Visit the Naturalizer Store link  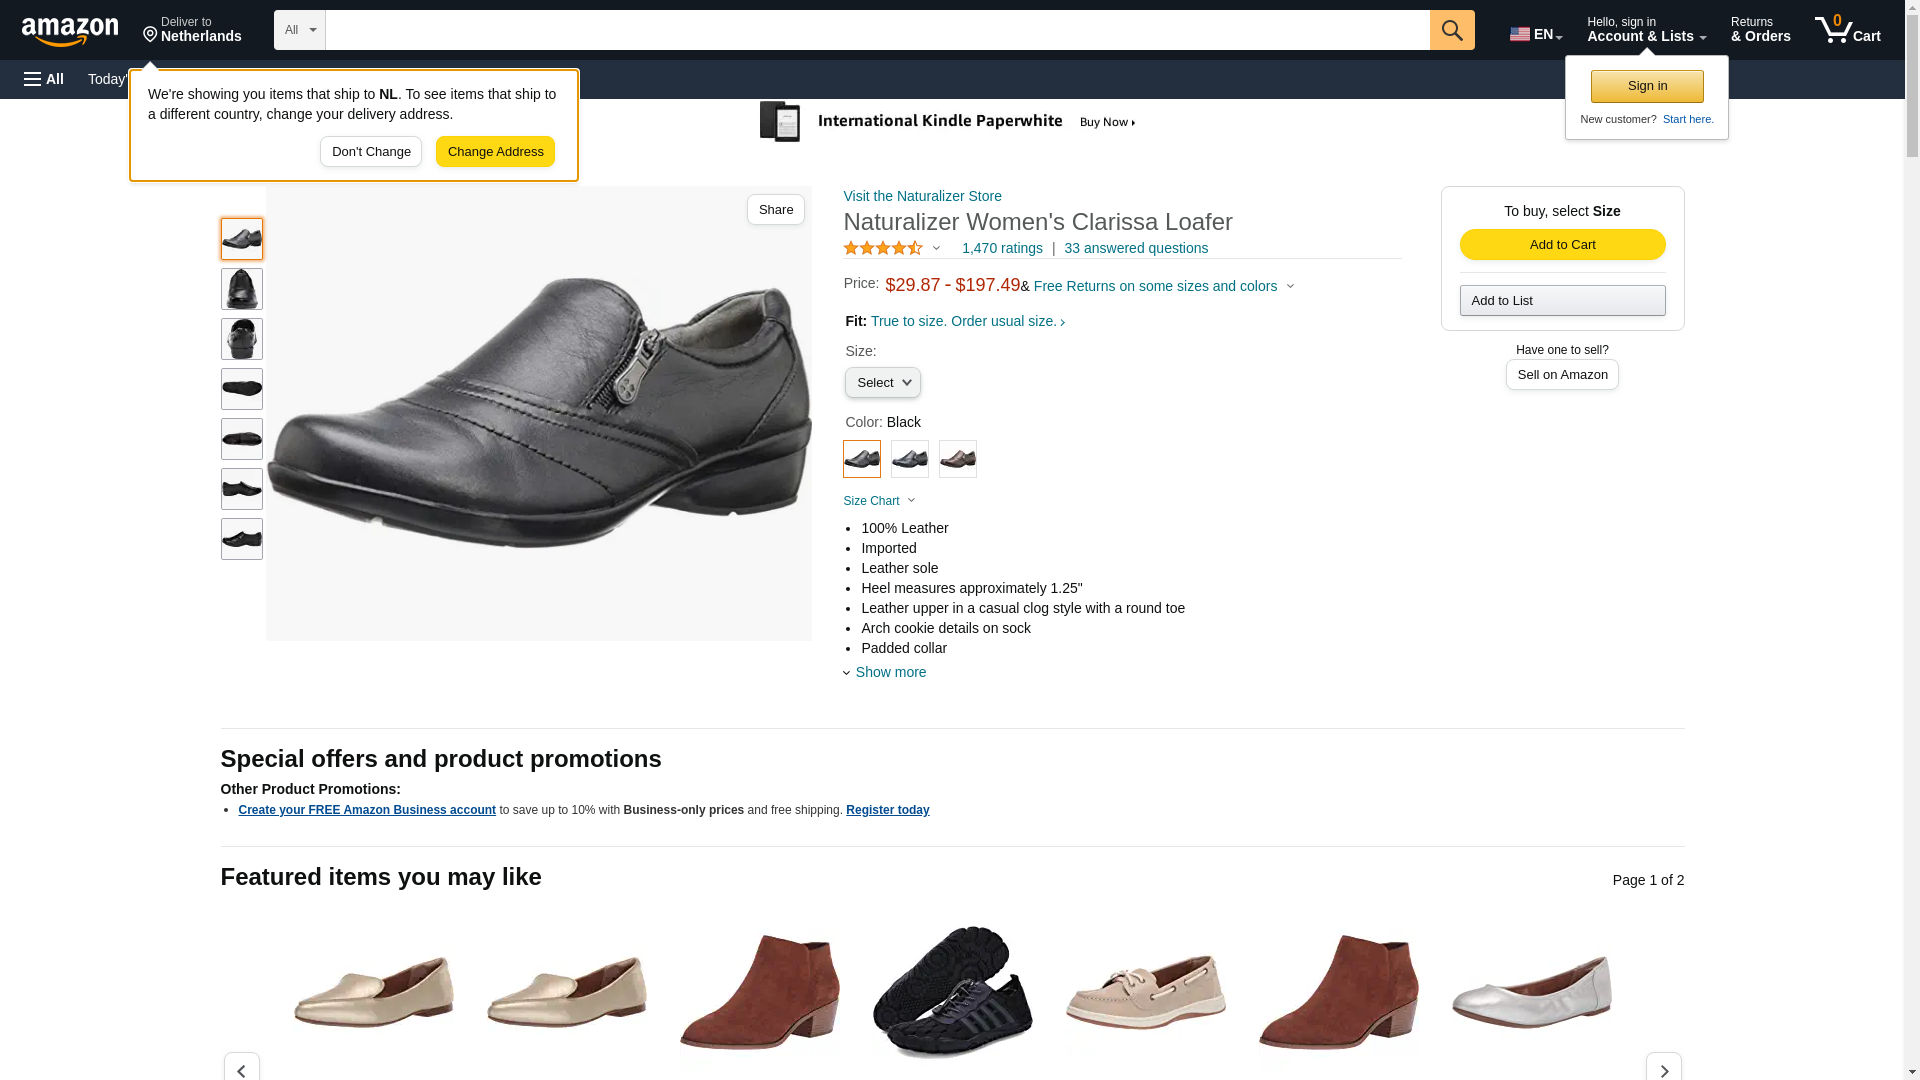pos(922,196)
